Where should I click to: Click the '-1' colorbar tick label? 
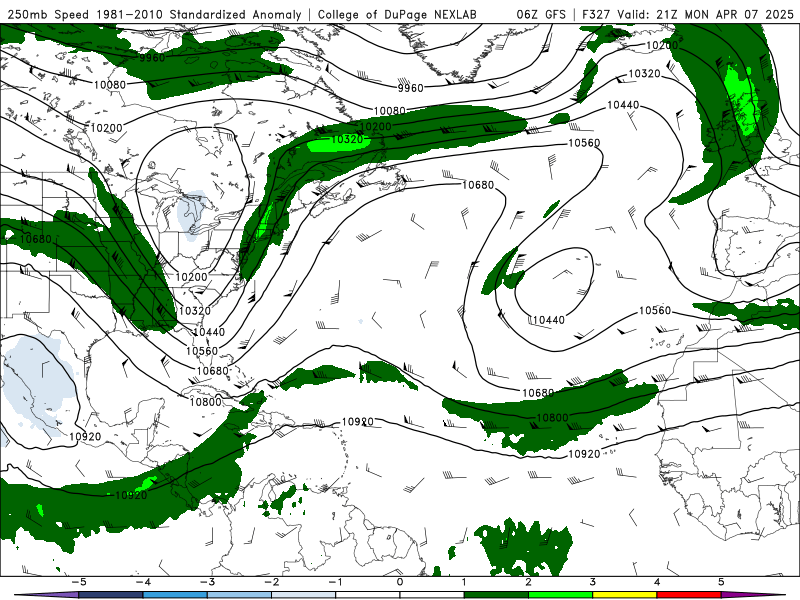pyautogui.click(x=335, y=582)
